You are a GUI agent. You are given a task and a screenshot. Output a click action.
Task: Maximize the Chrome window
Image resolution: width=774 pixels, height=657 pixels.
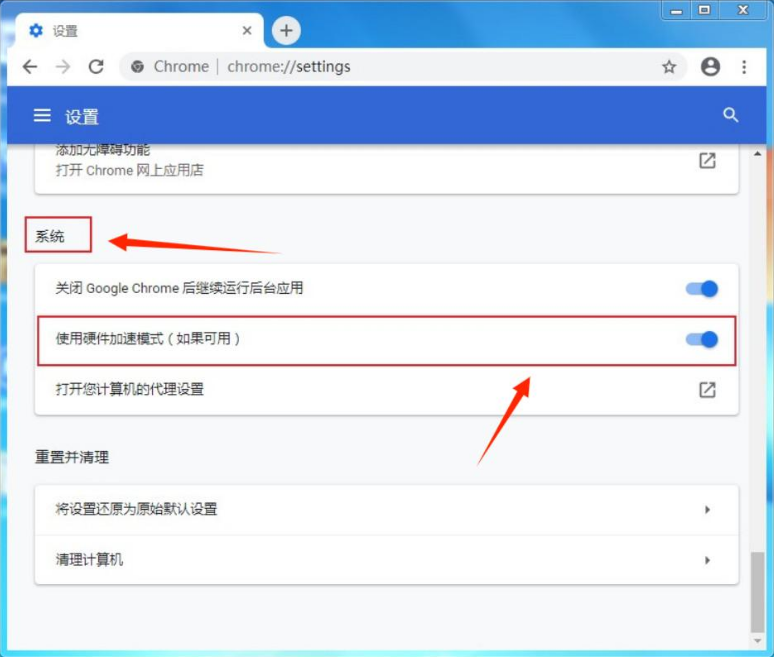[x=704, y=10]
